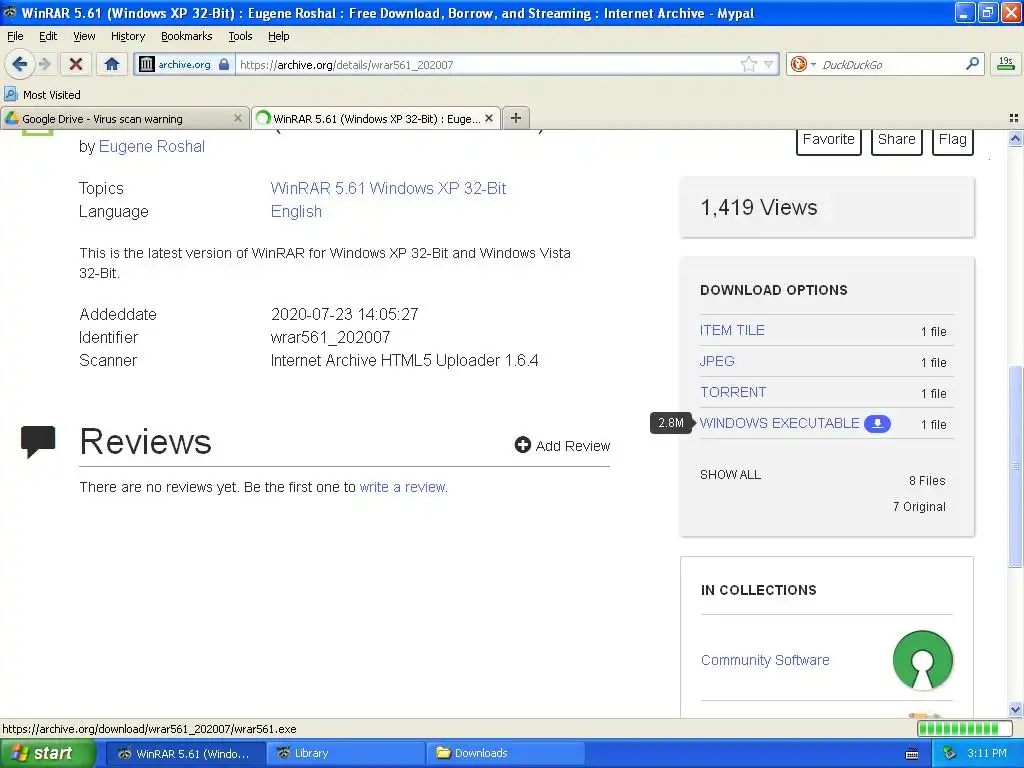The image size is (1024, 768).
Task: Open the ITEM TILE download option
Action: pos(732,330)
